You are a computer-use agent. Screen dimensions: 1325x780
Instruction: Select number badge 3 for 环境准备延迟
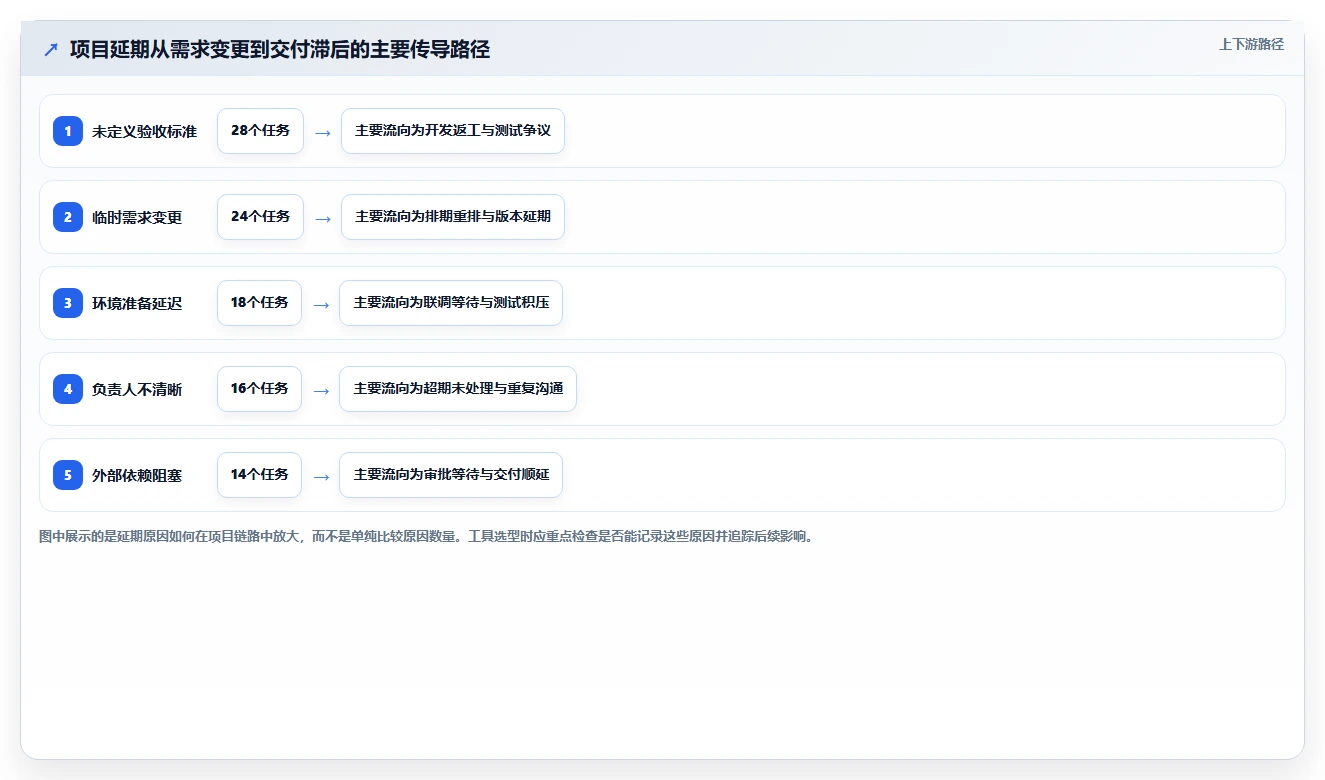click(68, 303)
